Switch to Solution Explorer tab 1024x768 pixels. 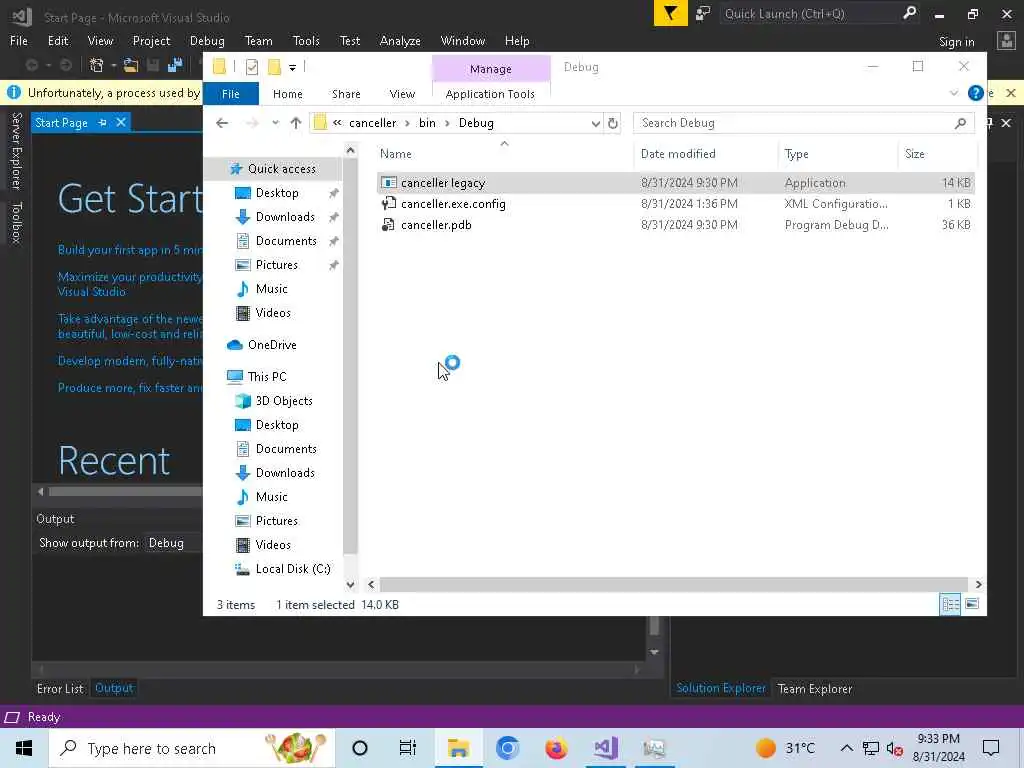click(721, 688)
